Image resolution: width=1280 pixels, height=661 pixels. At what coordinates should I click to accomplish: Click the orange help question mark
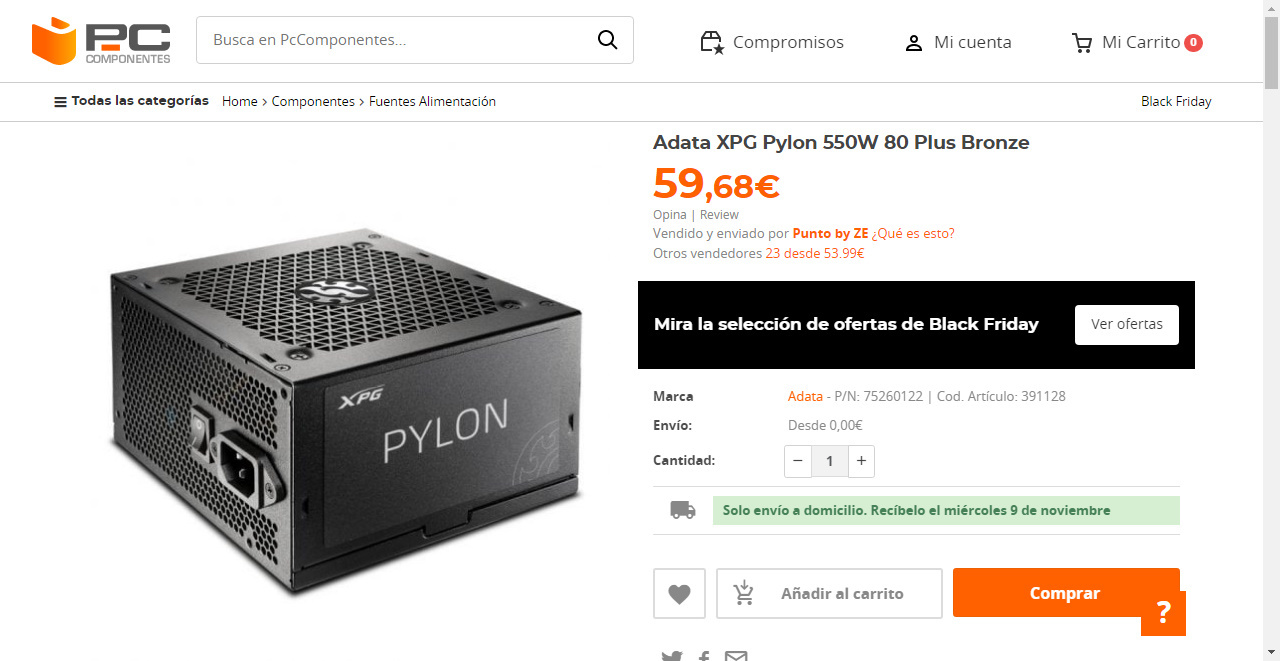tap(1163, 613)
